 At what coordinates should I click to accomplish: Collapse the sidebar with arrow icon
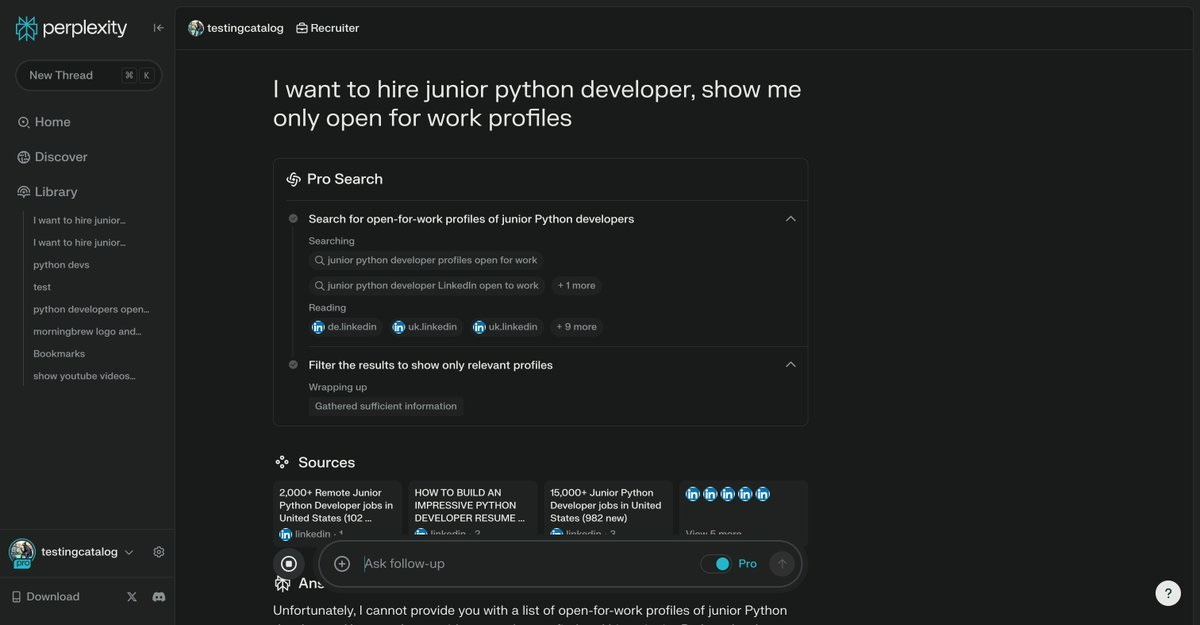(x=158, y=28)
